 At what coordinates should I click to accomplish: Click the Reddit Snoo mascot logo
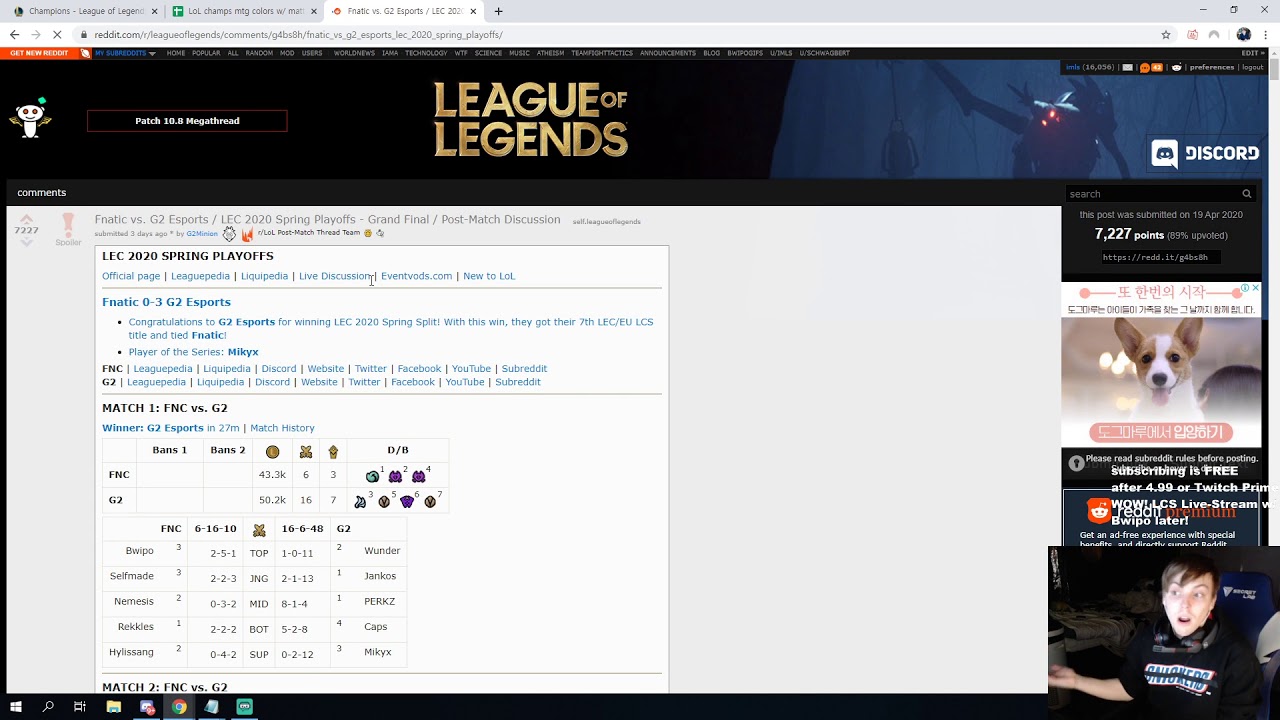click(x=30, y=118)
